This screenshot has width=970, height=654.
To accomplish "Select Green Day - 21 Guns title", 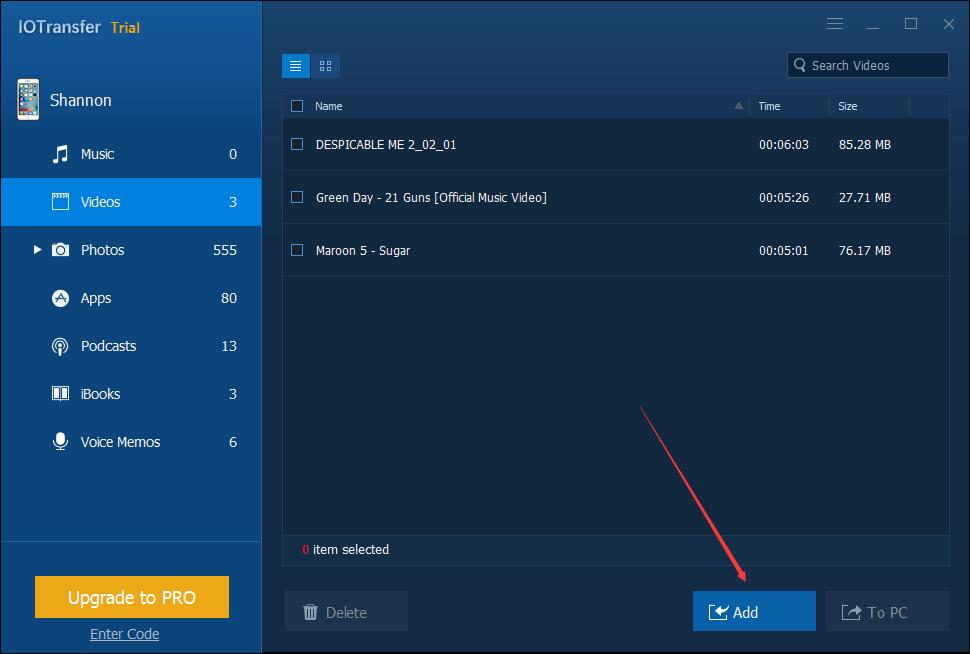I will [431, 197].
